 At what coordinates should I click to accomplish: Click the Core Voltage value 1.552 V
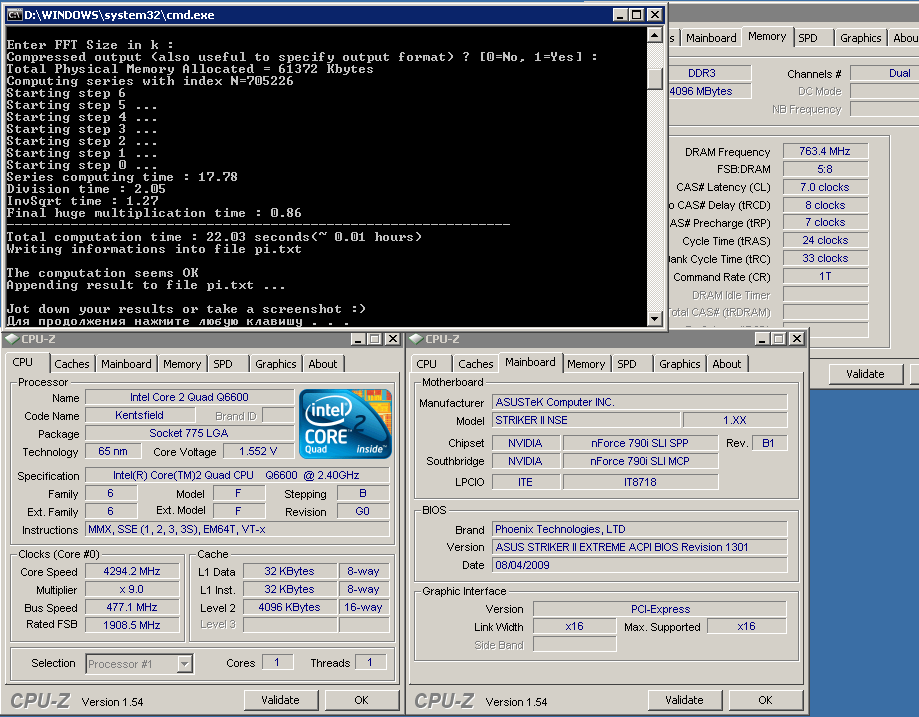(x=258, y=451)
